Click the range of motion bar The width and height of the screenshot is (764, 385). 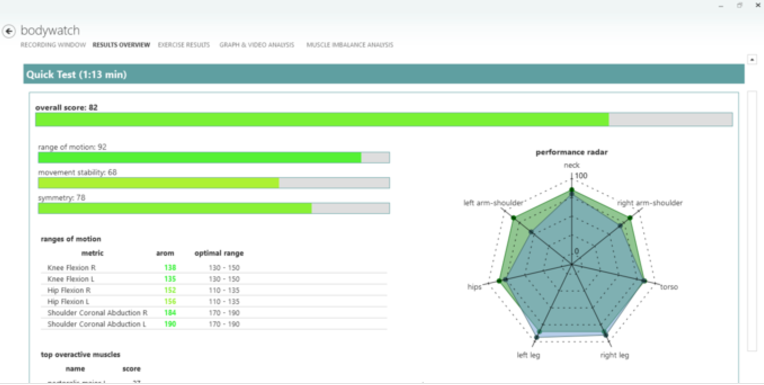point(214,157)
